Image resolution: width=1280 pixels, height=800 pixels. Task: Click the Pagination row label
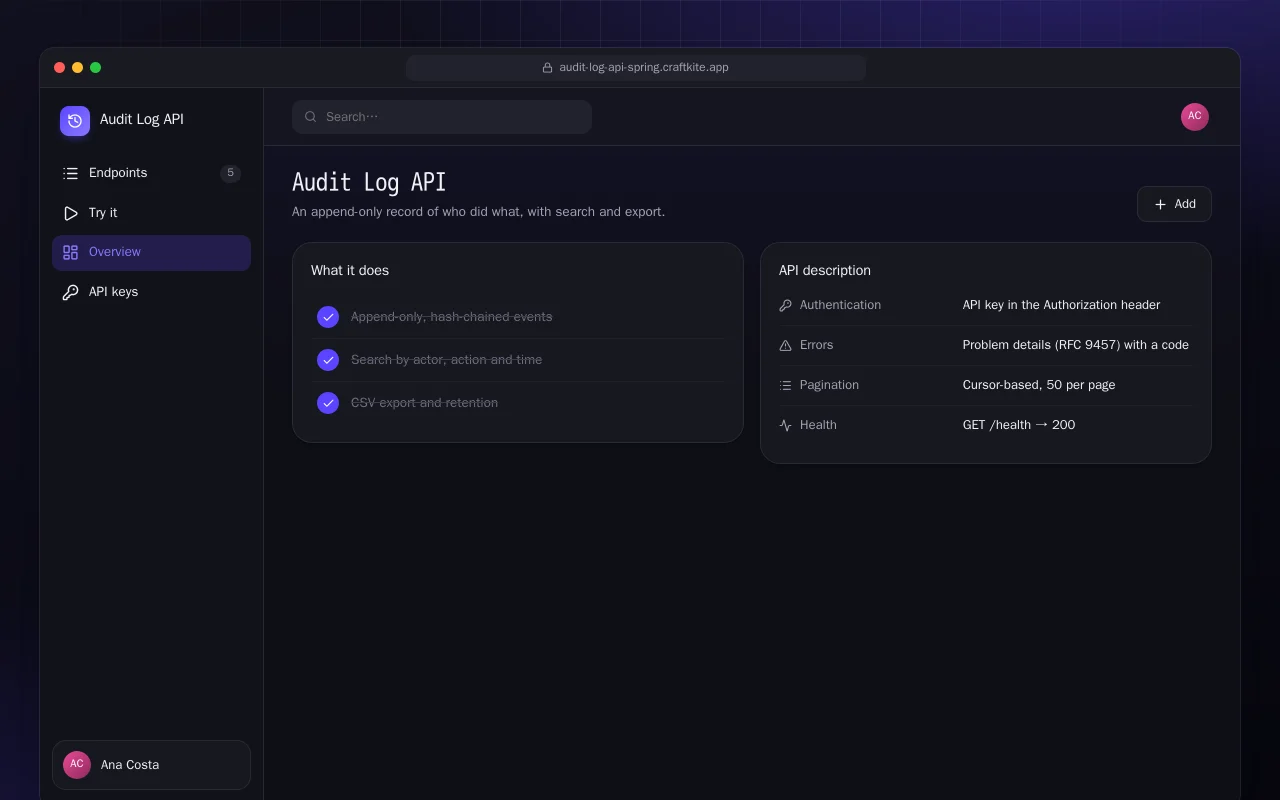click(829, 385)
